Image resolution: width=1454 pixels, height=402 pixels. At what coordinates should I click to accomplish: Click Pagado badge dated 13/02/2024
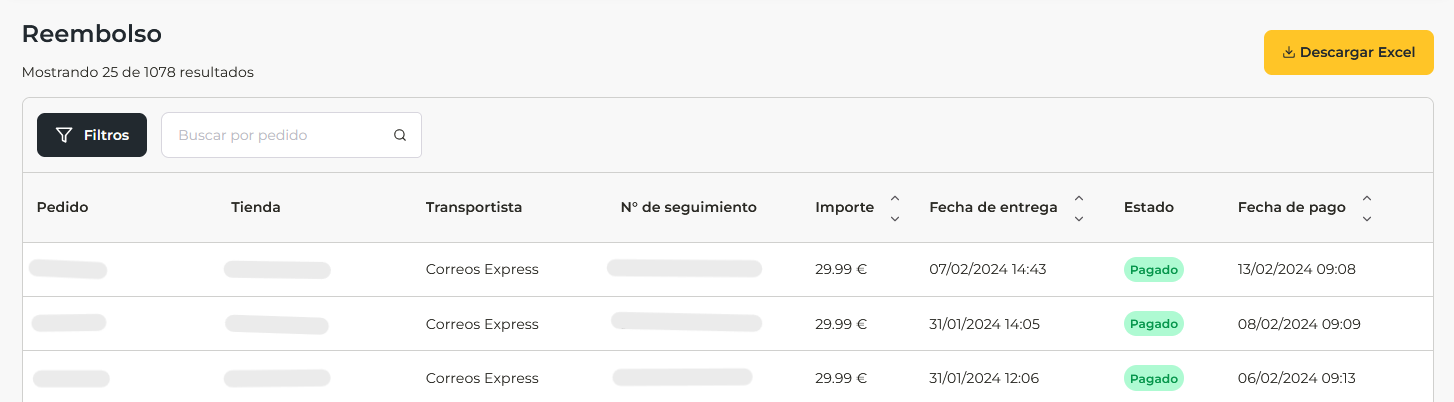pos(1153,270)
